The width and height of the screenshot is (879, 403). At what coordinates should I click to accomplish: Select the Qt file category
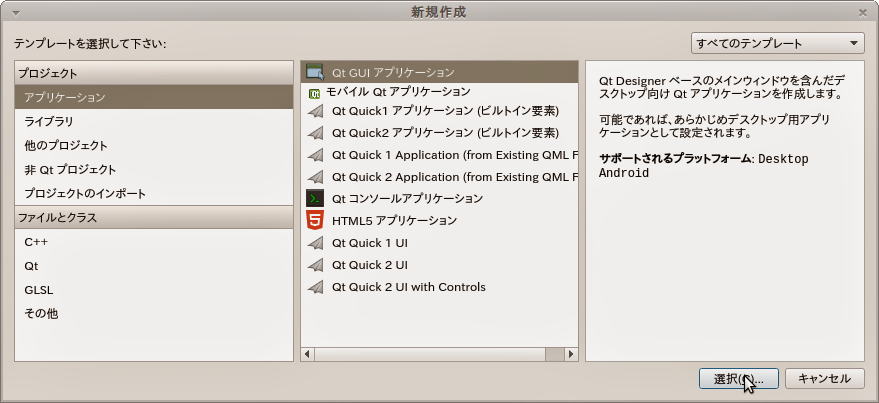154,266
